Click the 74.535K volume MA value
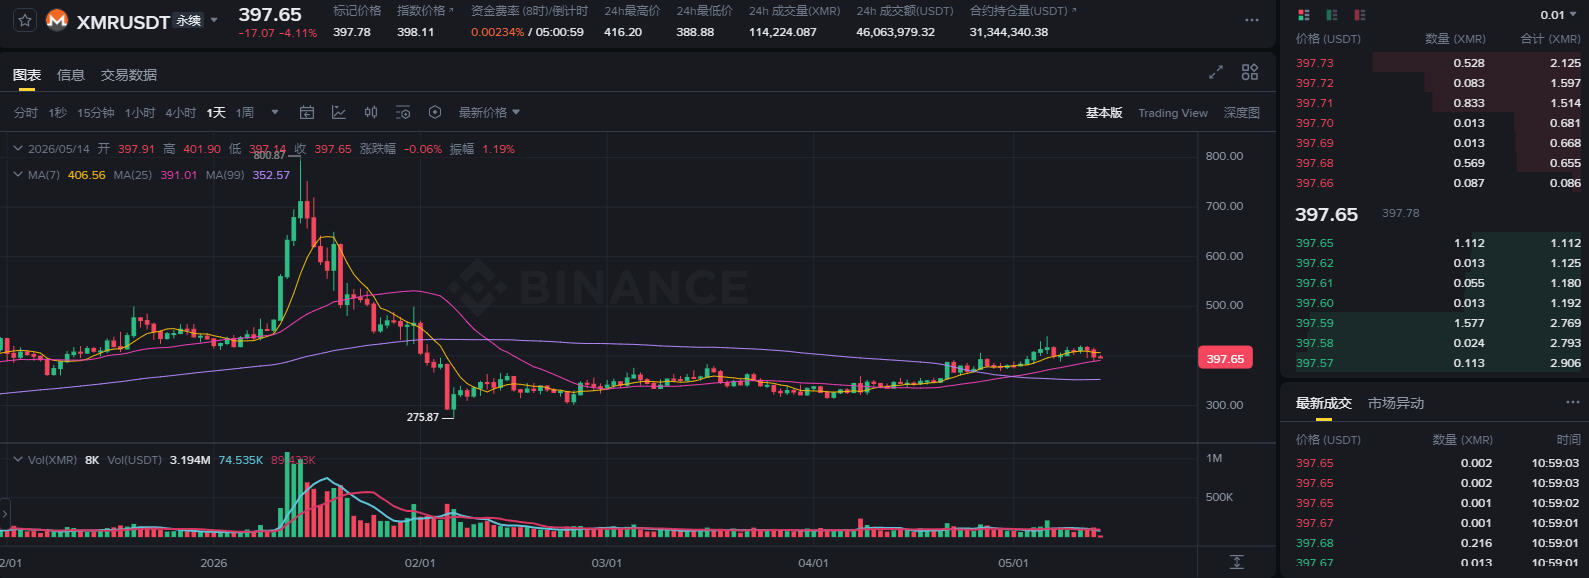 coord(240,460)
